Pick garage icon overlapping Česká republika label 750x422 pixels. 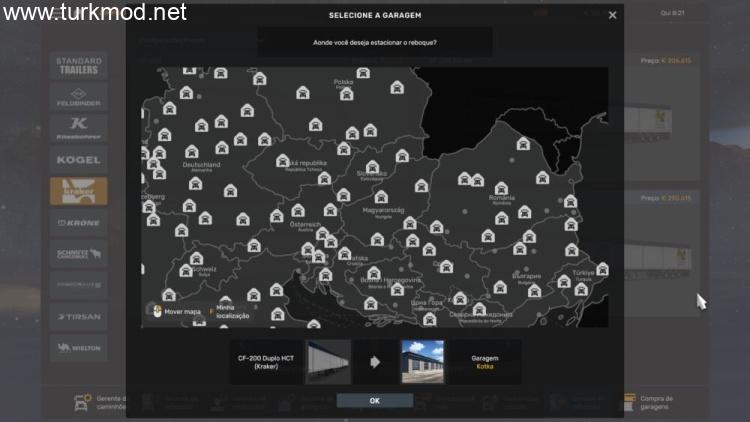click(283, 160)
